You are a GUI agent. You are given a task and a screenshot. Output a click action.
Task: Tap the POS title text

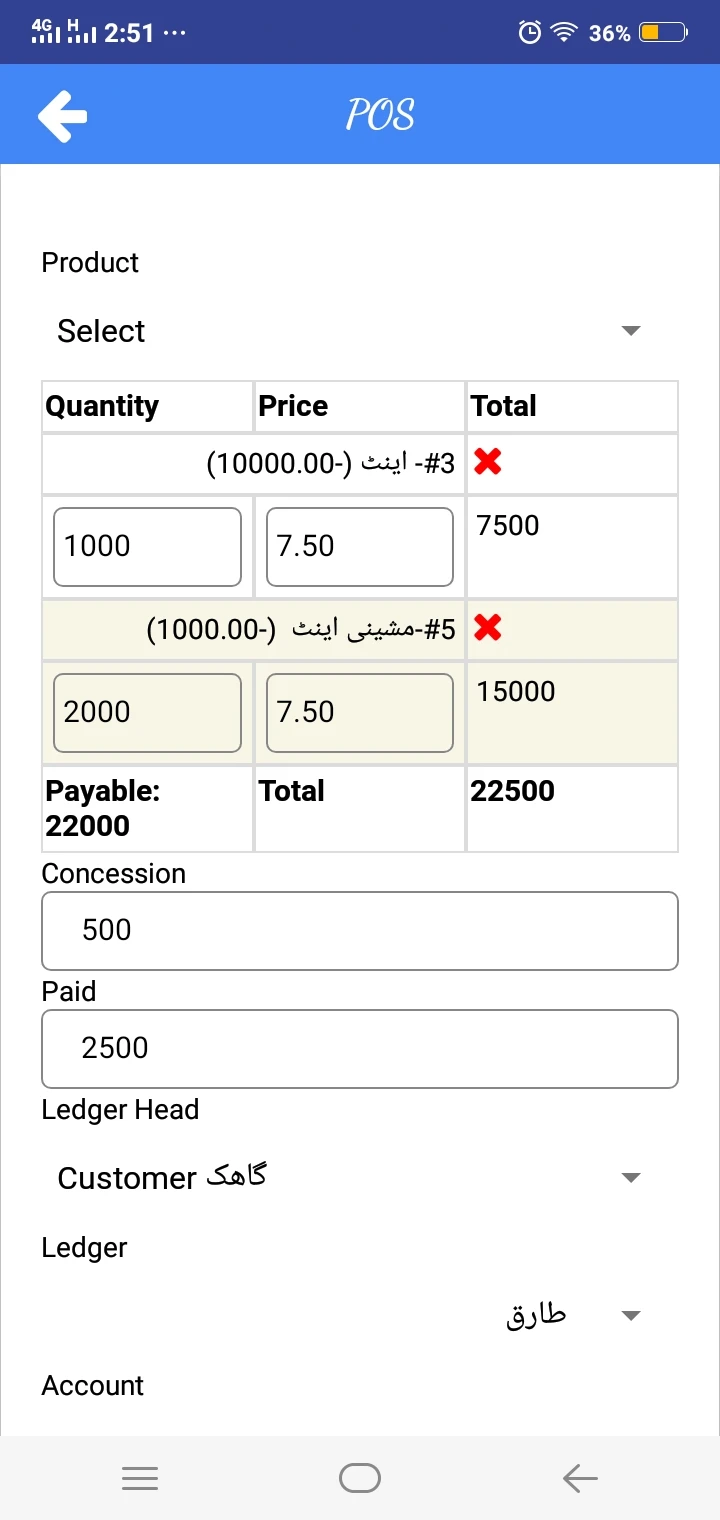pos(380,115)
